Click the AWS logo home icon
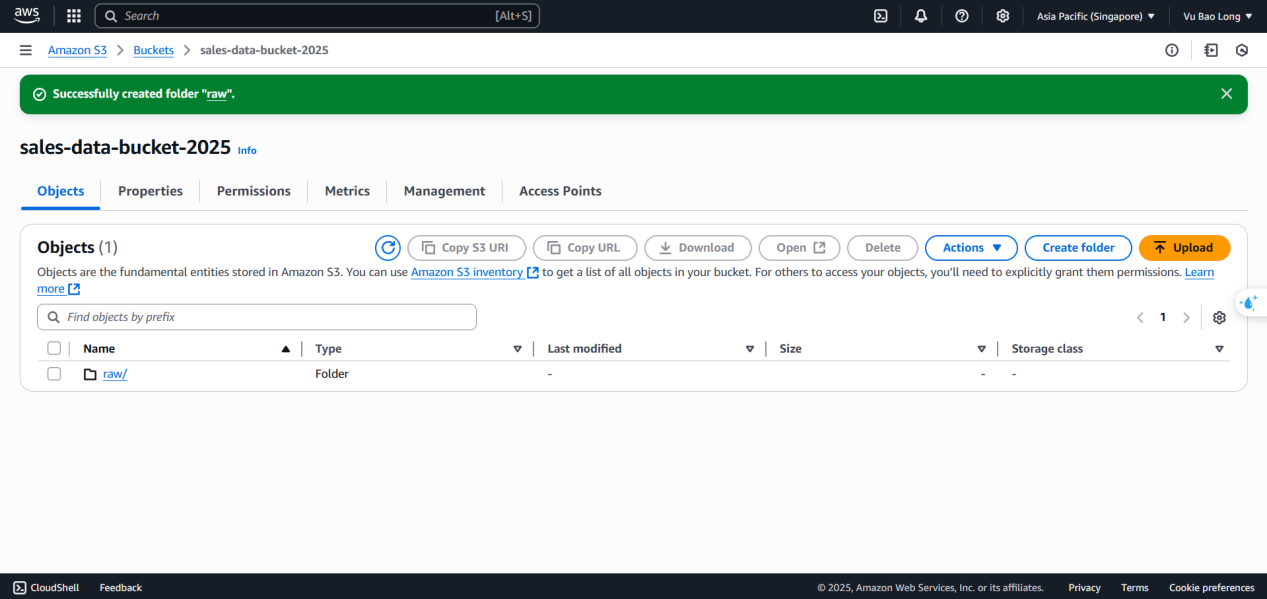Screen dimensions: 1267x599 click(x=27, y=16)
